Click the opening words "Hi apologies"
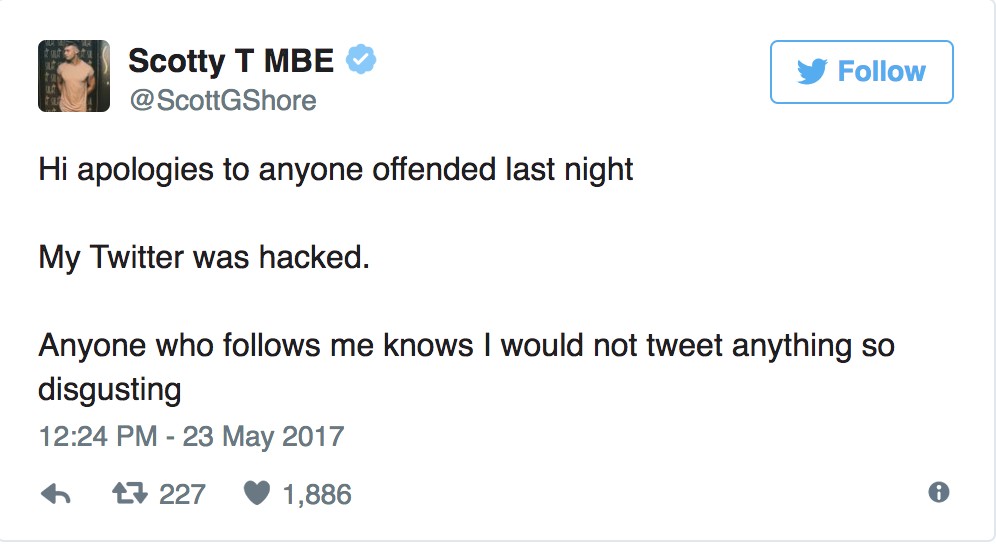 tap(125, 170)
